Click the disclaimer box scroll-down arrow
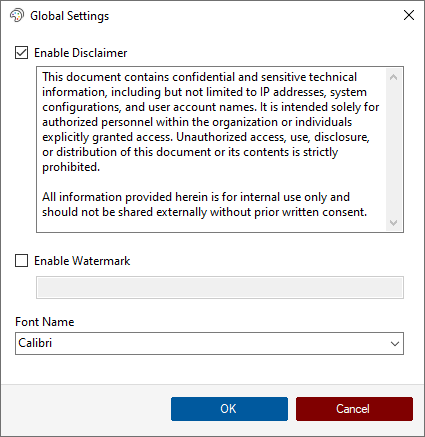This screenshot has width=425, height=437. [393, 222]
